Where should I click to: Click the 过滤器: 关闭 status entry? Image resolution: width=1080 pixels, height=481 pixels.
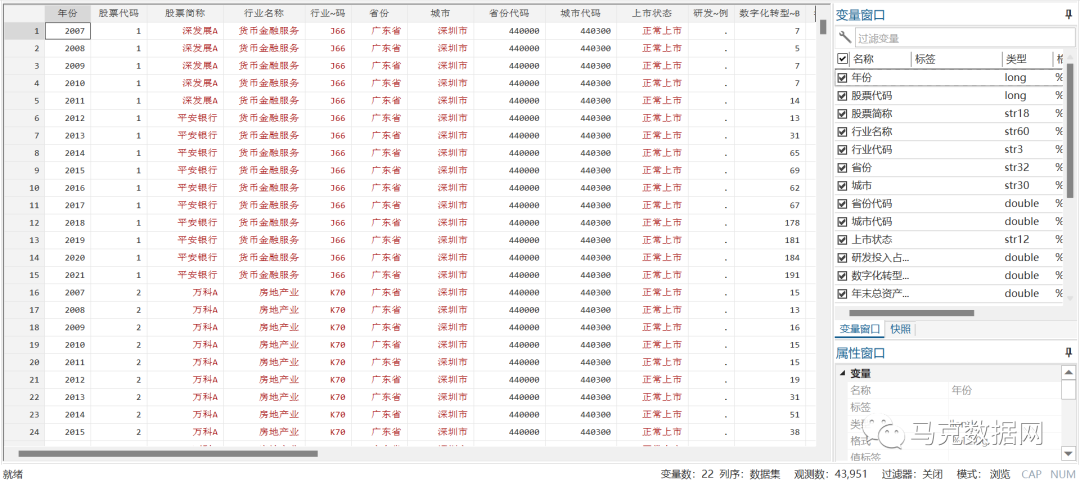pos(912,474)
